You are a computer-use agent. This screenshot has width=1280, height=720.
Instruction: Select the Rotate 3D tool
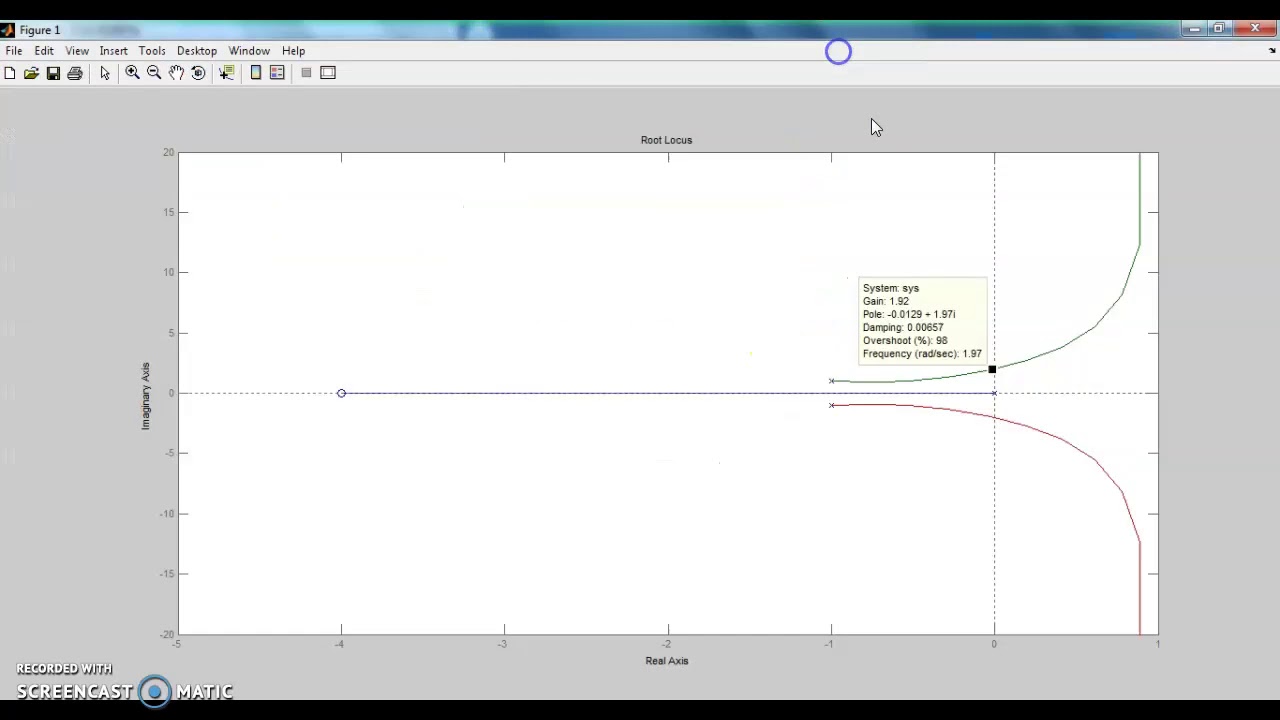tap(198, 73)
